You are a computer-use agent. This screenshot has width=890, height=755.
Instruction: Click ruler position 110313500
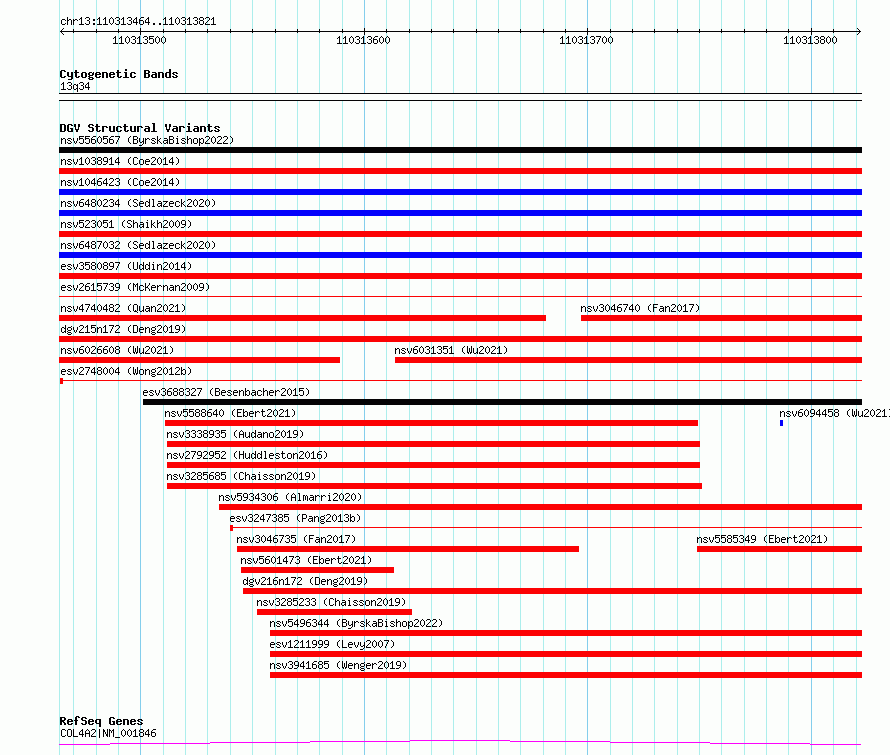point(139,40)
